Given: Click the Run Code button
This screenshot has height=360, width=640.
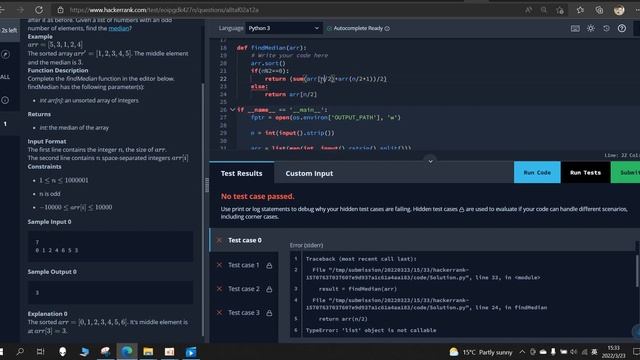Looking at the screenshot, I should tap(537, 172).
